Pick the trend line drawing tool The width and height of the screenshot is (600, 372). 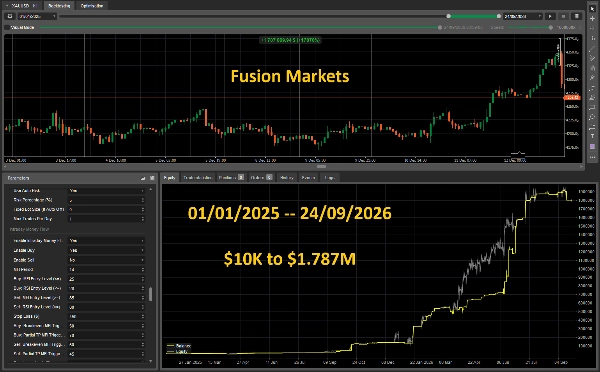click(x=592, y=49)
